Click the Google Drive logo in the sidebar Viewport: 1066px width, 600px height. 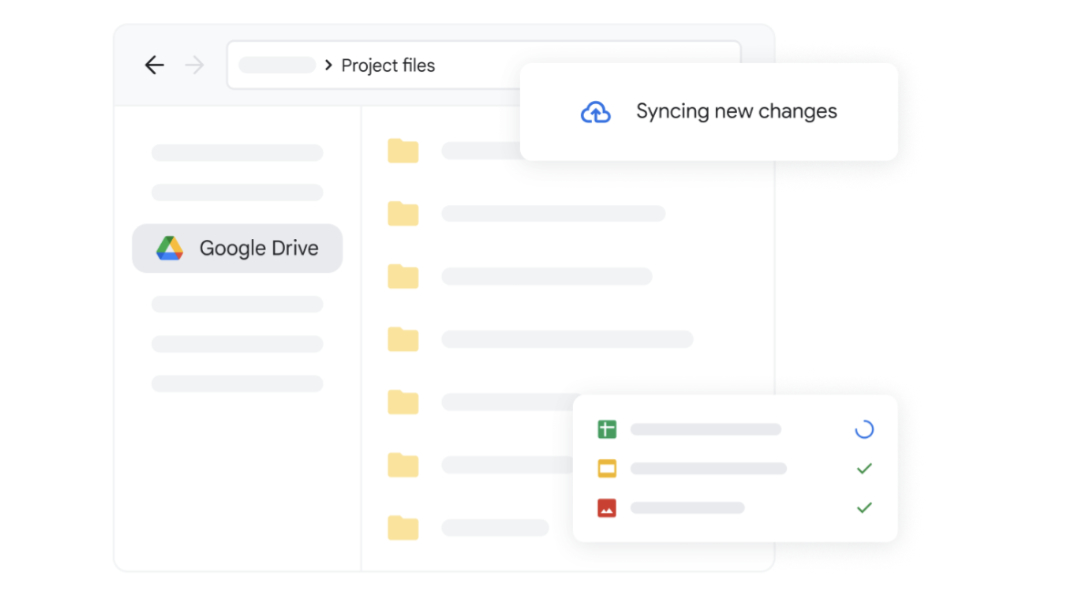(x=170, y=248)
